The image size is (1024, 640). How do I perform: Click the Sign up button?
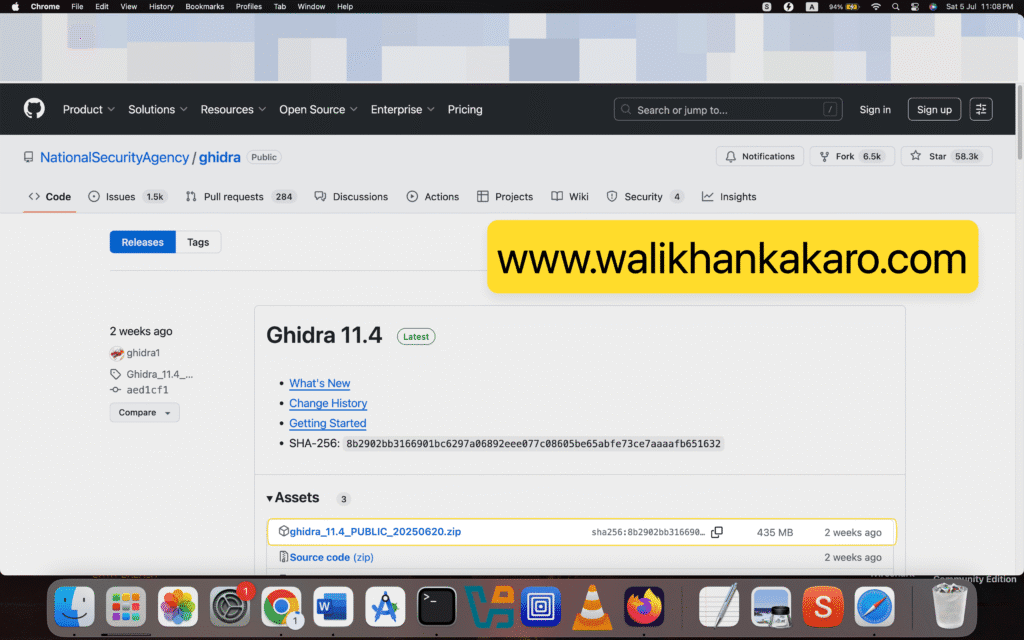pyautogui.click(x=934, y=110)
